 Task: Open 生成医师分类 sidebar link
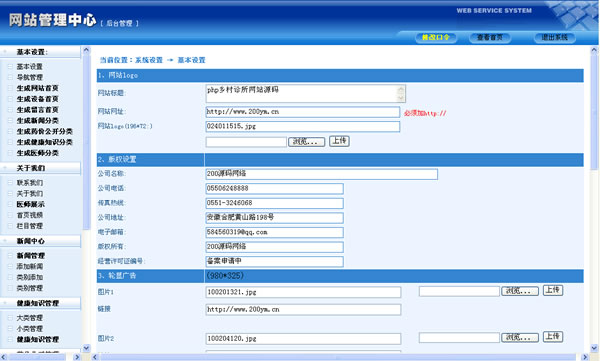pos(37,153)
